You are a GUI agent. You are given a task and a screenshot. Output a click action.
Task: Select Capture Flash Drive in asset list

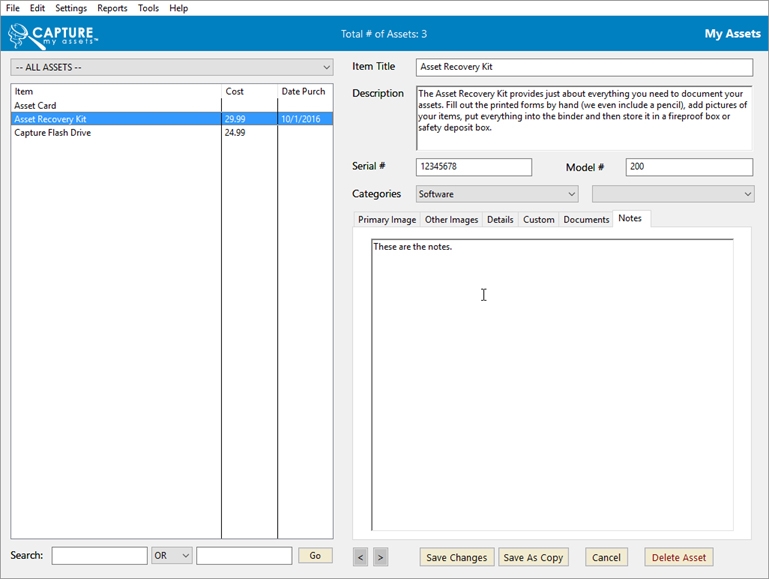tap(52, 133)
